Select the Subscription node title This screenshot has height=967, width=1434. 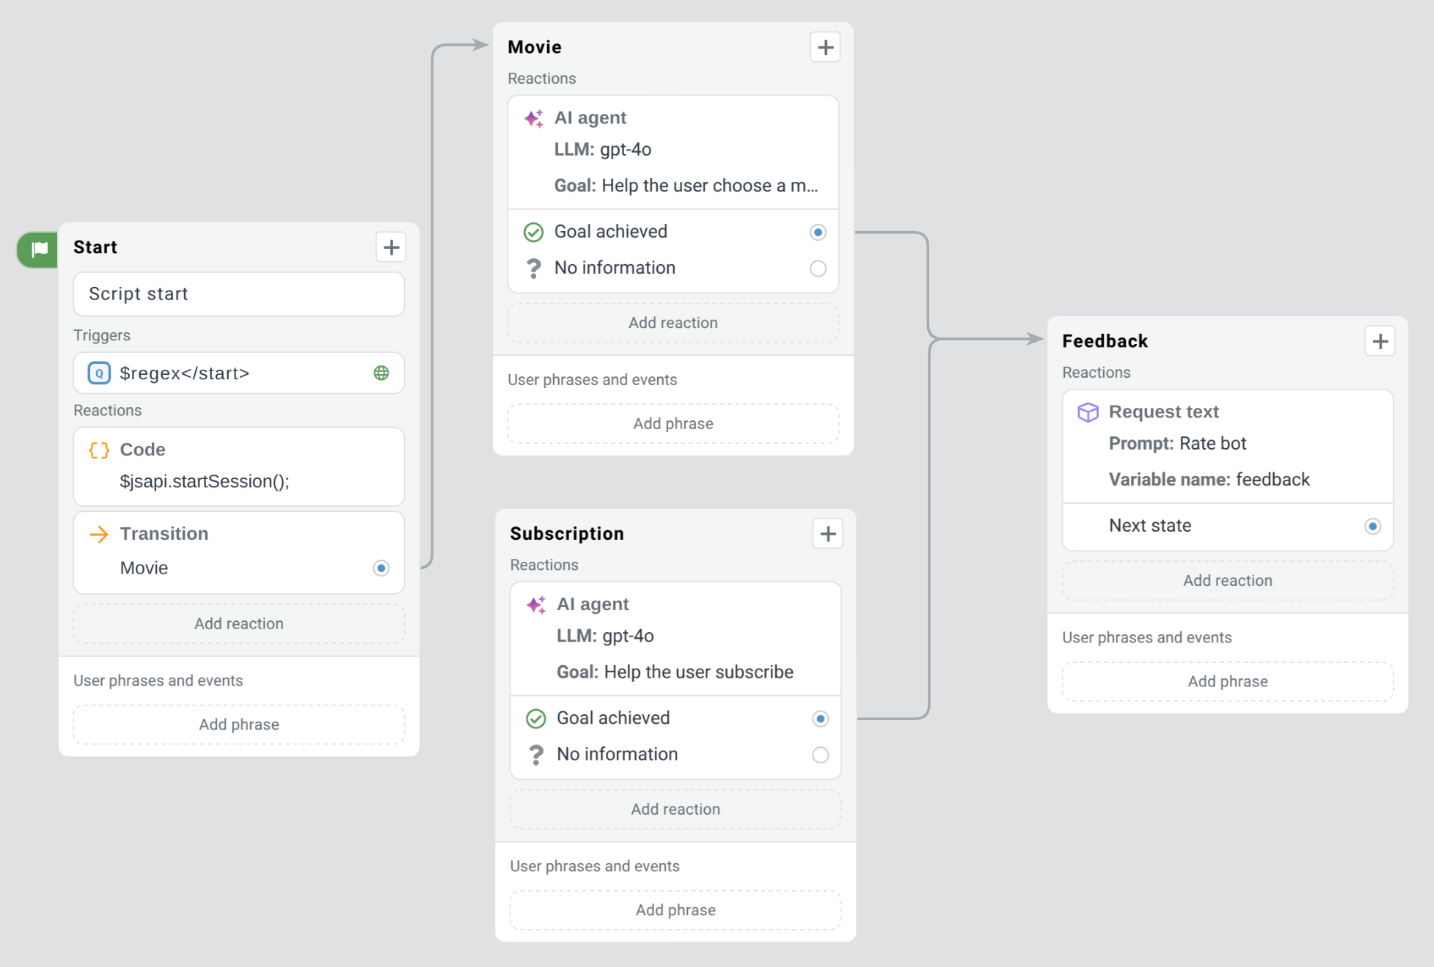point(566,533)
